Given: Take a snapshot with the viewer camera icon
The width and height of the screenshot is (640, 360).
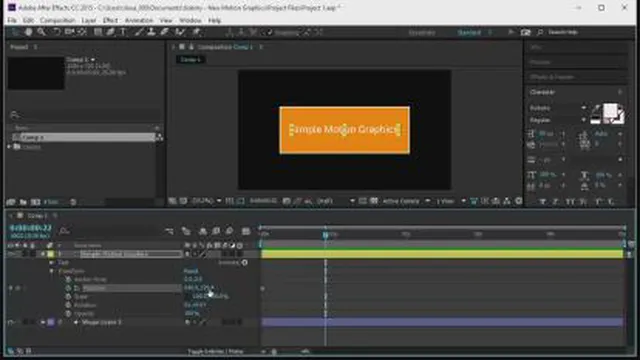Looking at the screenshot, I should [x=287, y=201].
